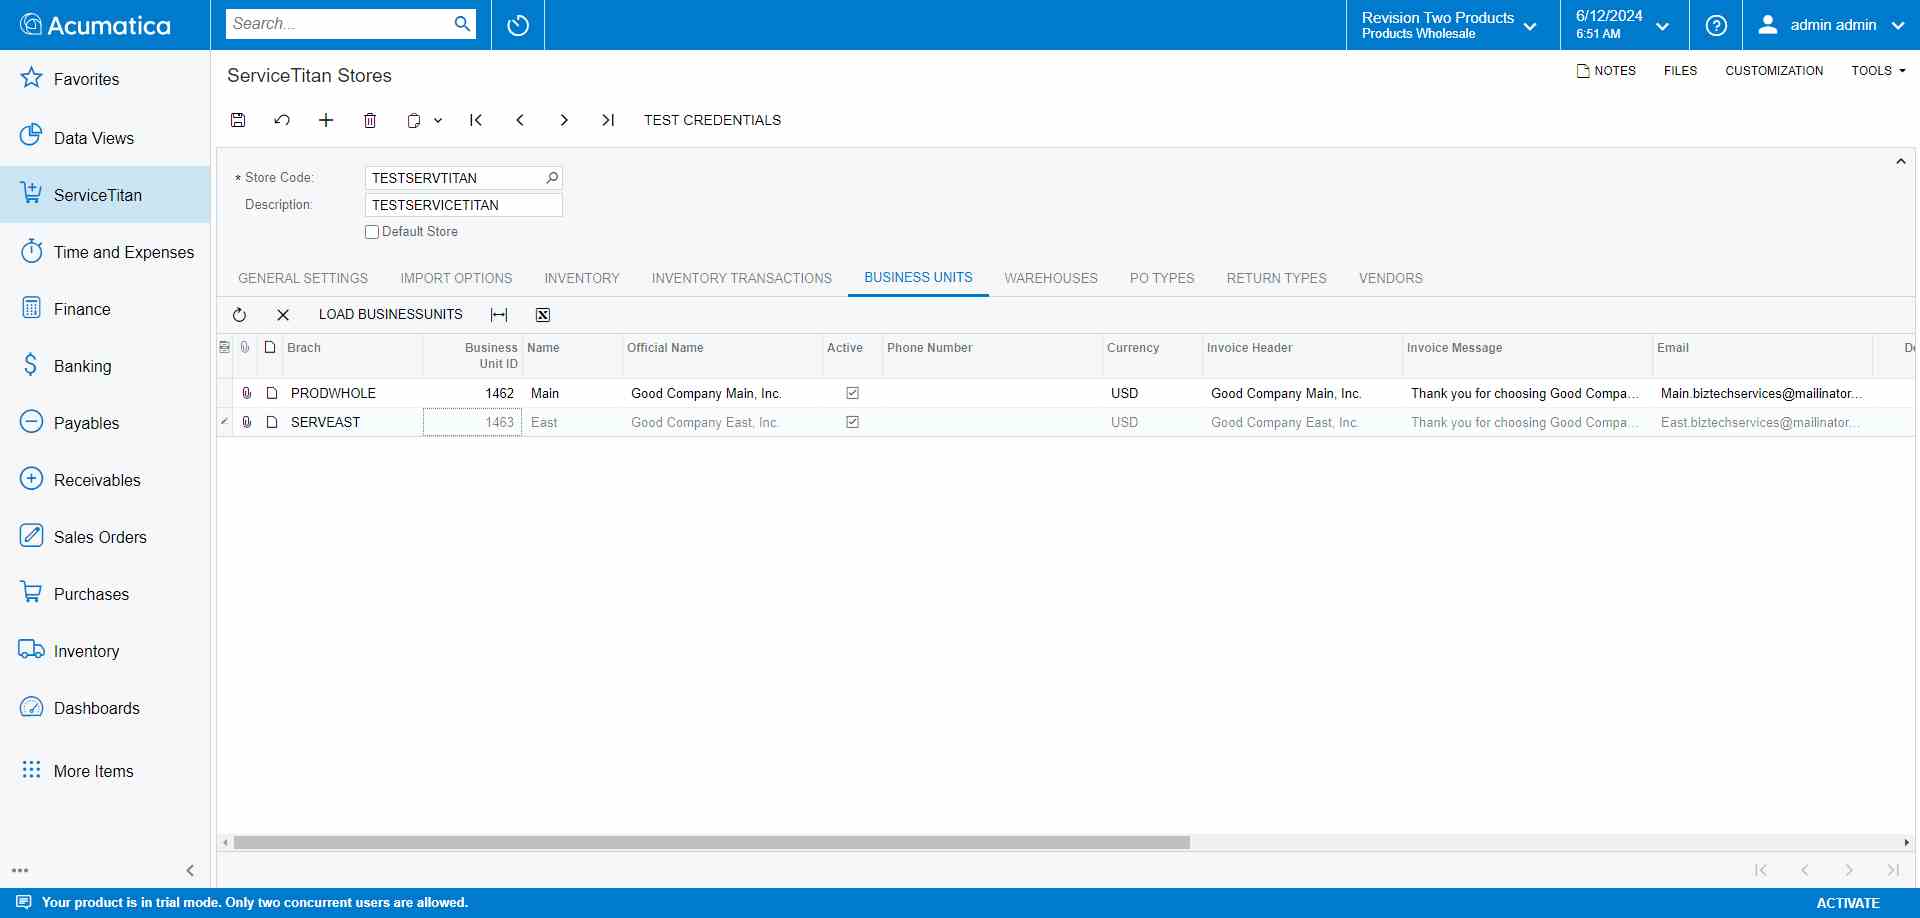The height and width of the screenshot is (918, 1920).
Task: Open Time and Expenses workspace
Action: [x=105, y=252]
